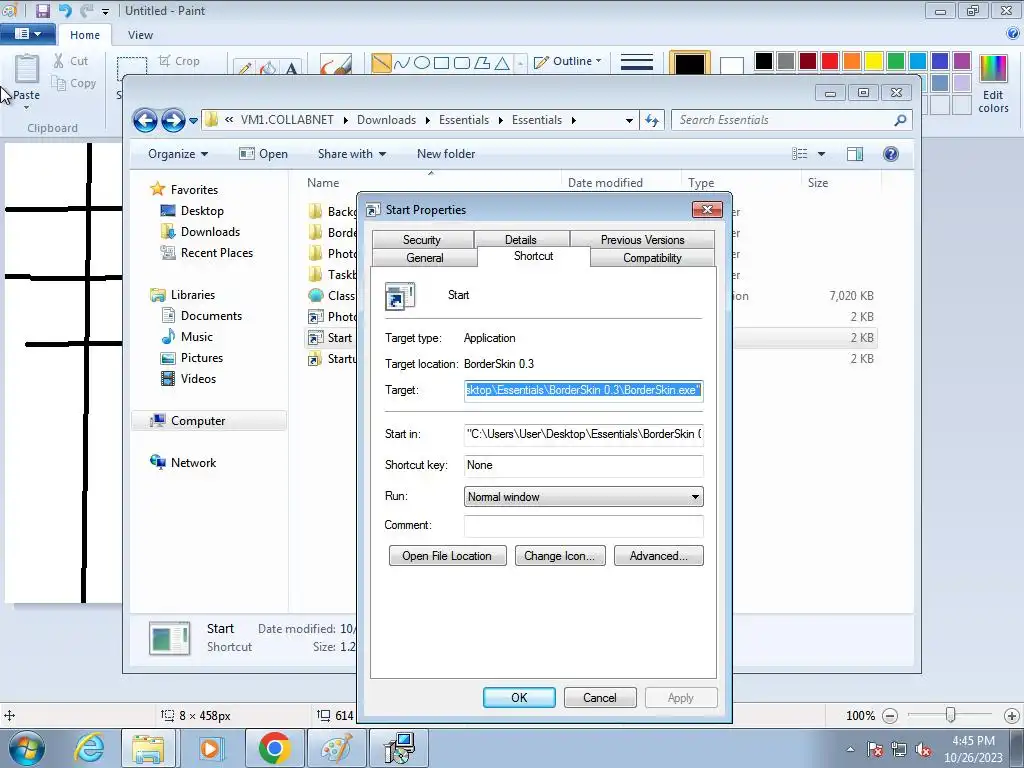The width and height of the screenshot is (1024, 768).
Task: Click the Start in path field
Action: point(583,434)
